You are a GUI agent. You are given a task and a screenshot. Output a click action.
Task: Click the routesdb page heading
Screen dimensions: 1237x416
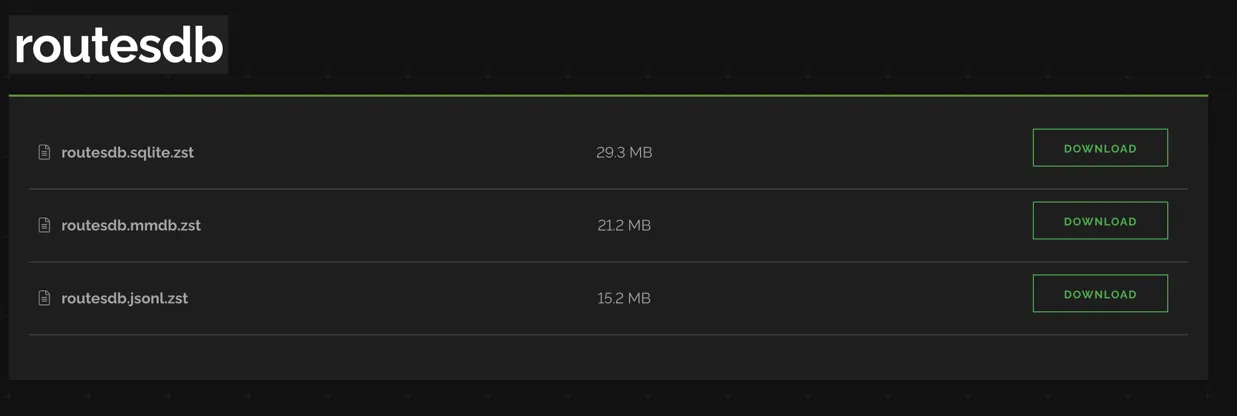[x=118, y=45]
